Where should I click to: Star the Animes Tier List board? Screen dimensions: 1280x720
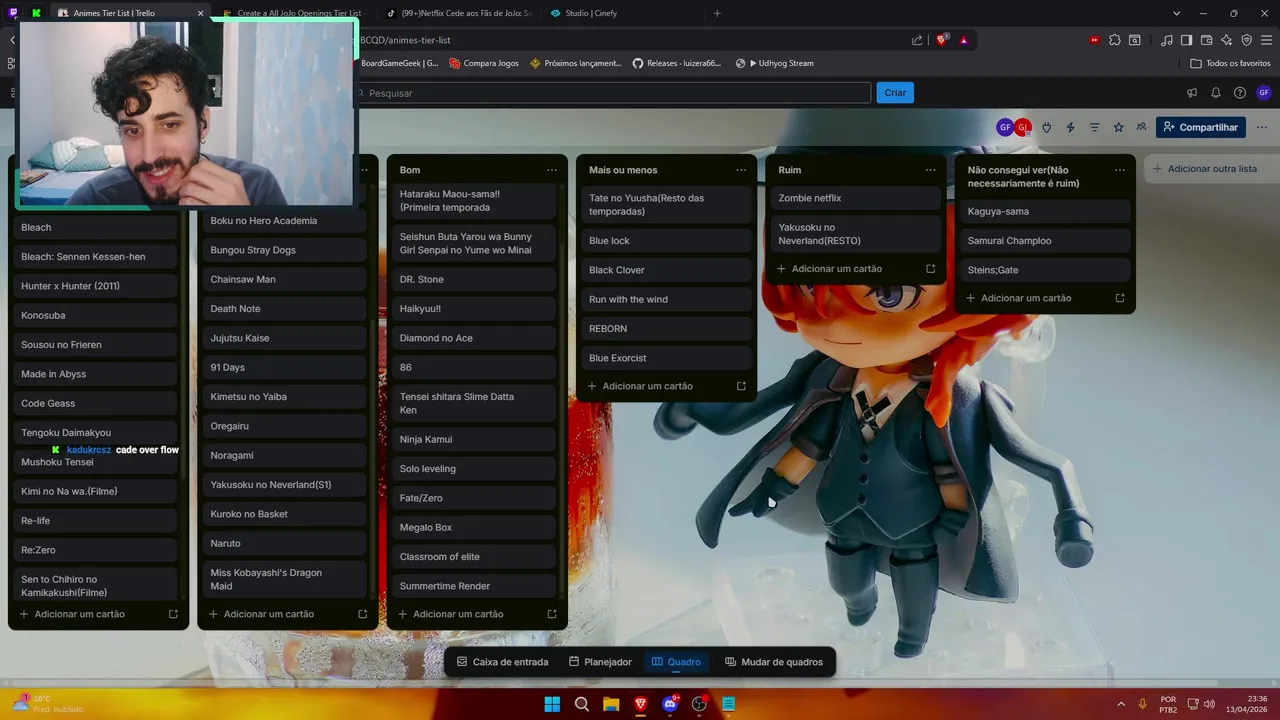[x=1119, y=127]
